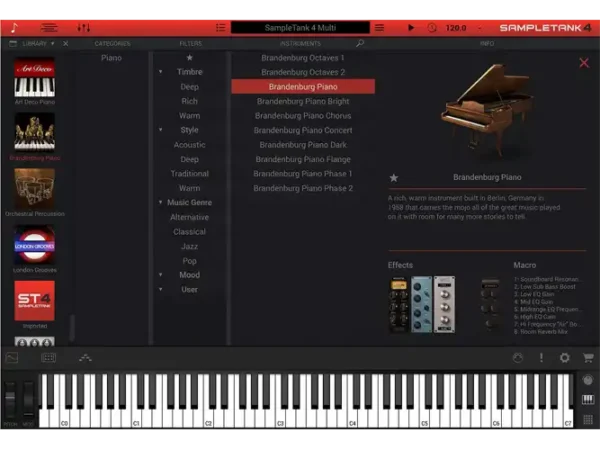Screen dimensions: 600x450
Task: Select Brandenburg Piano Chorus instrument
Action: click(303, 116)
